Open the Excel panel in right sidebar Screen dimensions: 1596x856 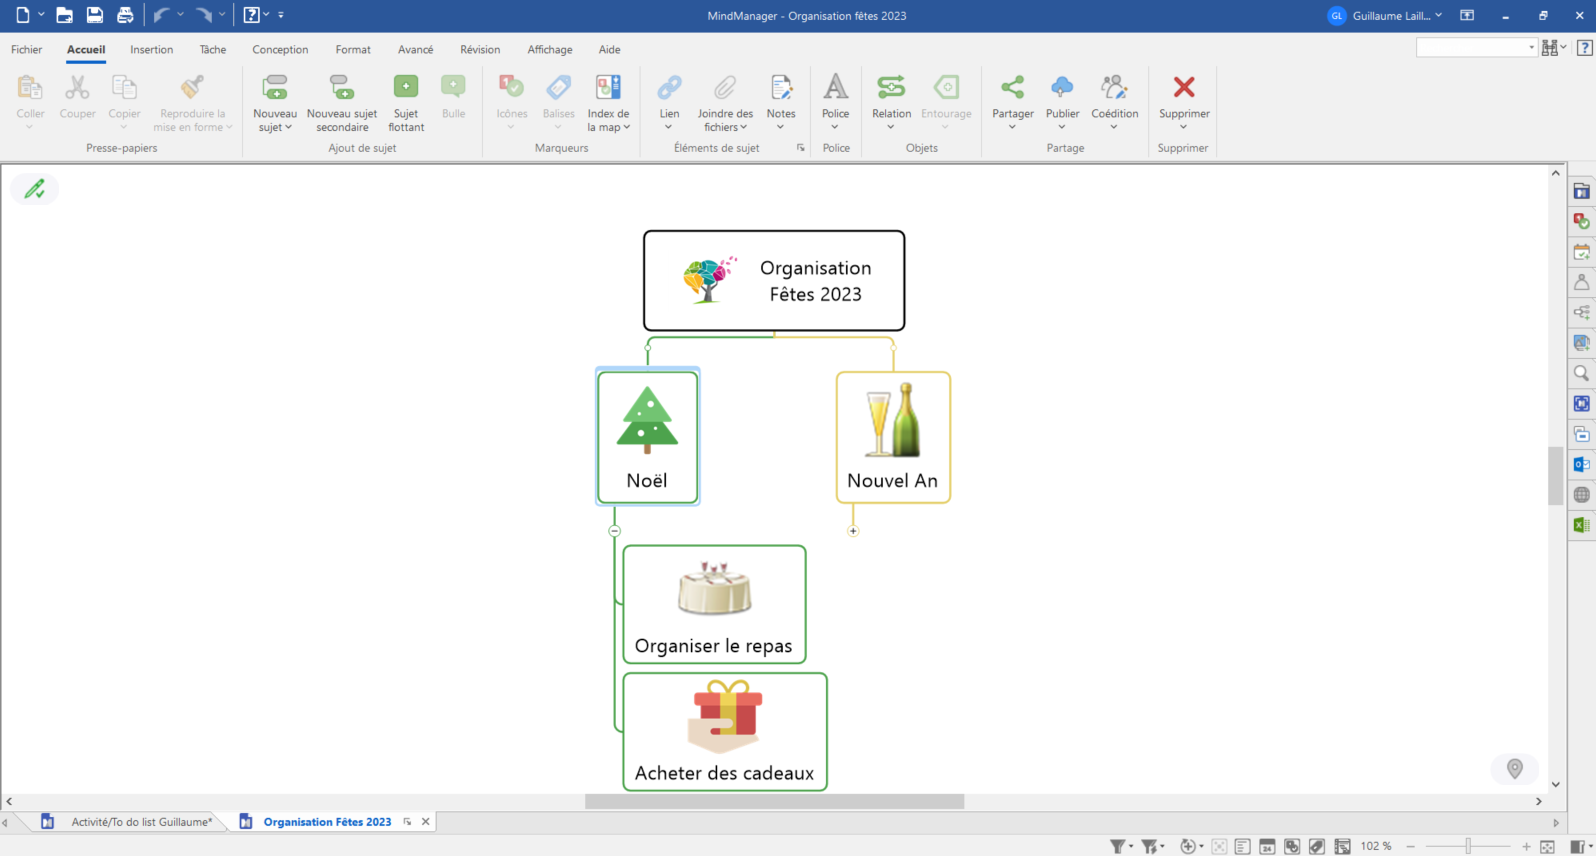(1581, 525)
